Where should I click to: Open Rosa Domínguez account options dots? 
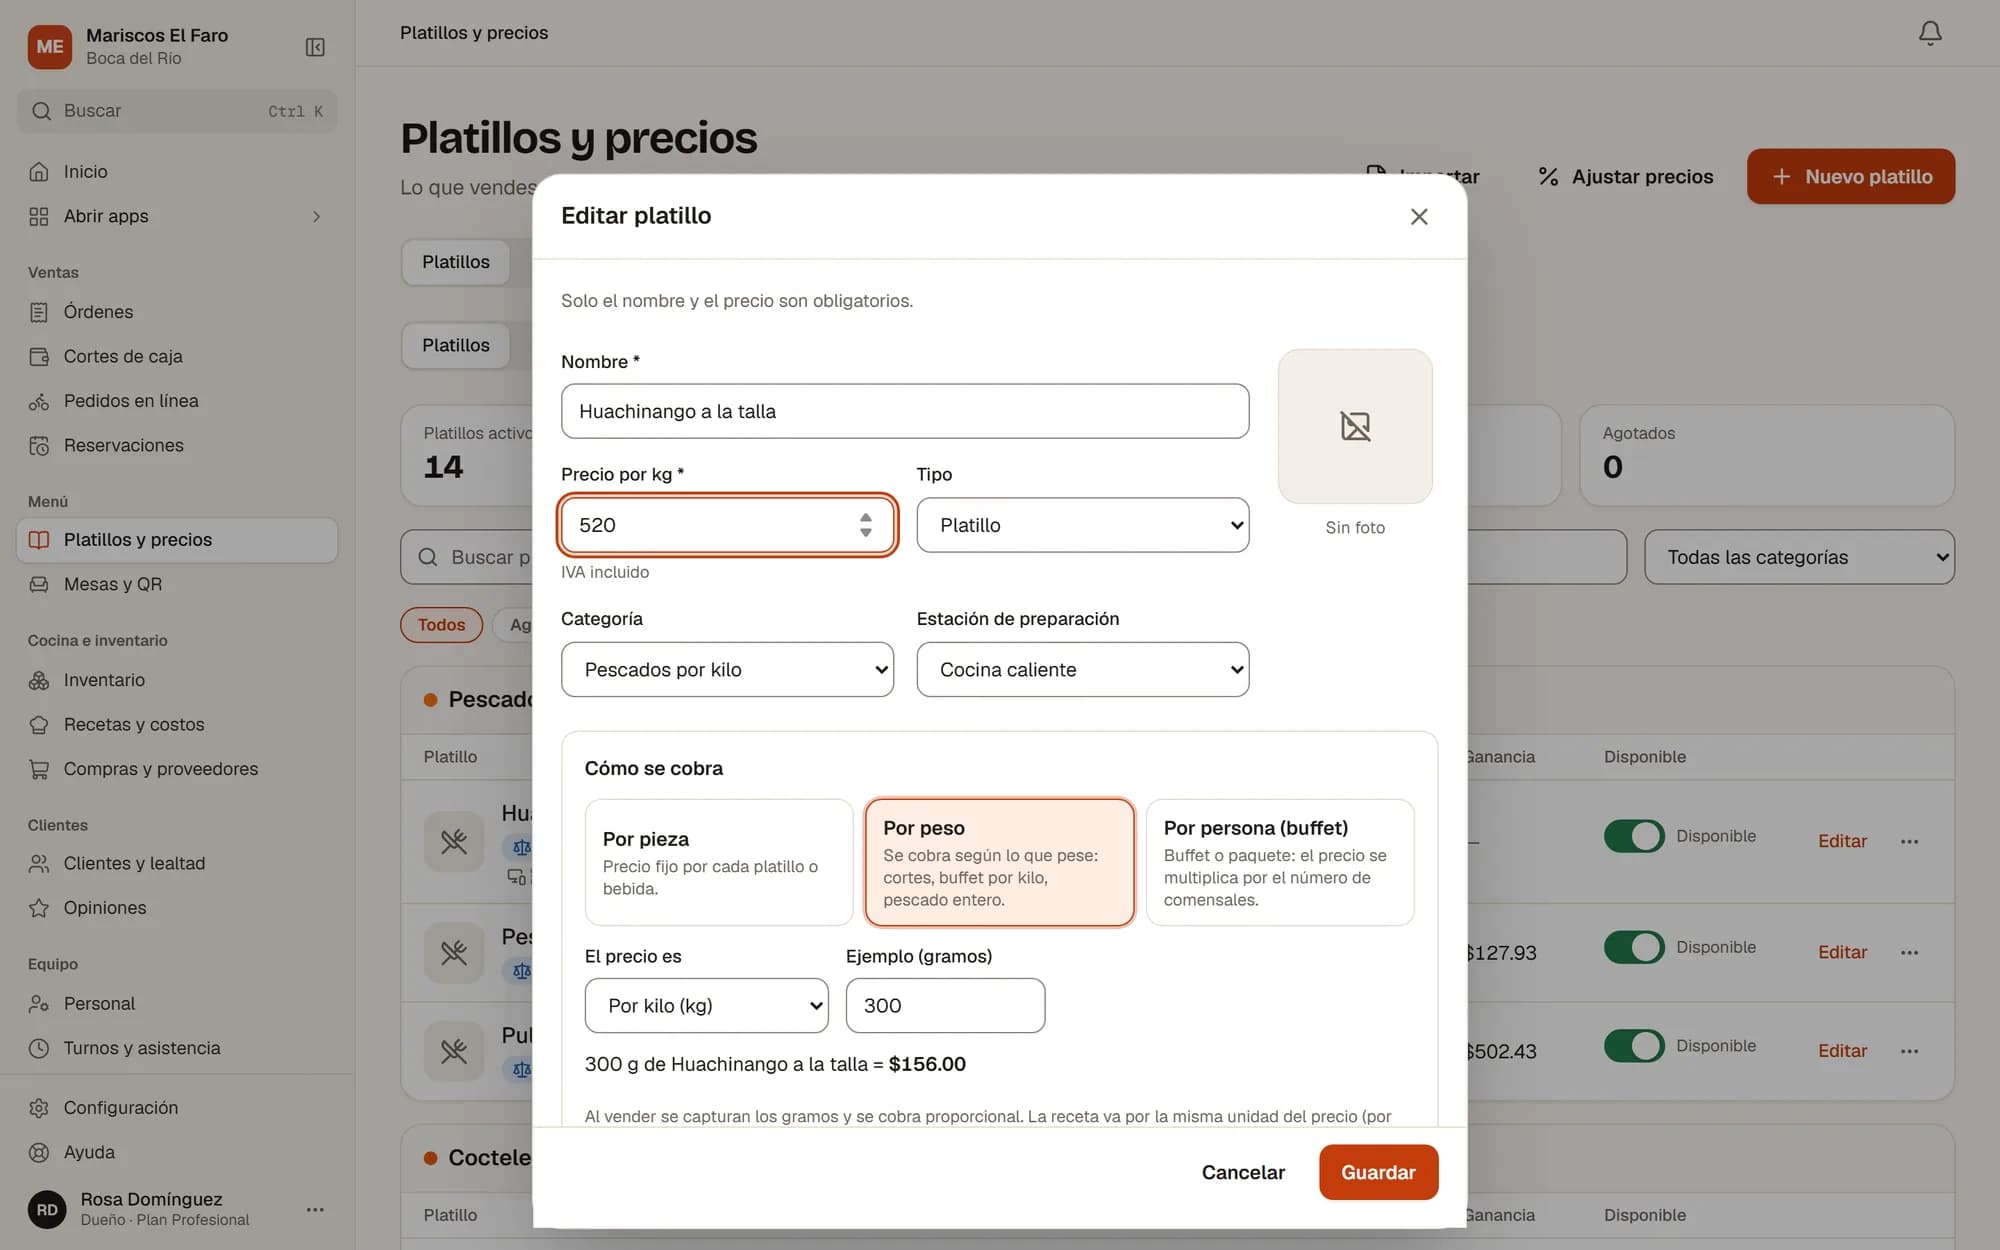[x=315, y=1209]
